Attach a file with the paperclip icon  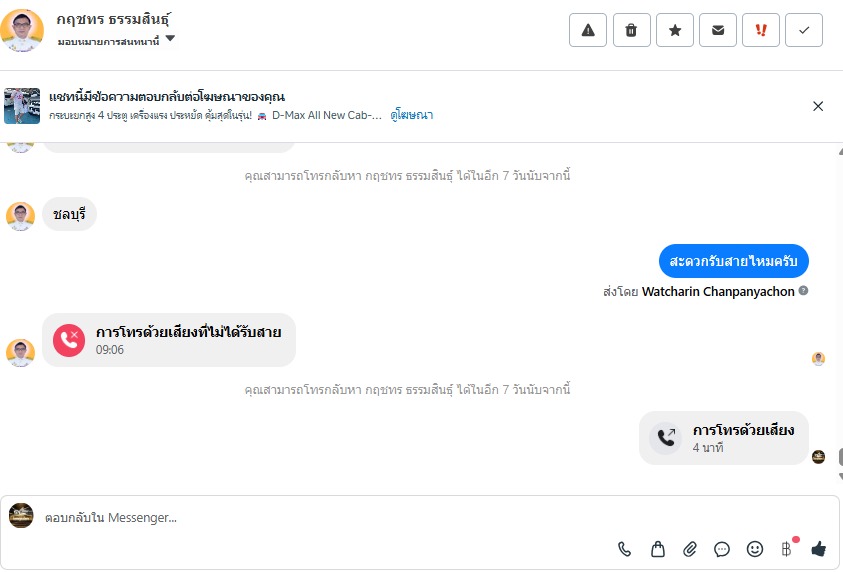pos(689,548)
